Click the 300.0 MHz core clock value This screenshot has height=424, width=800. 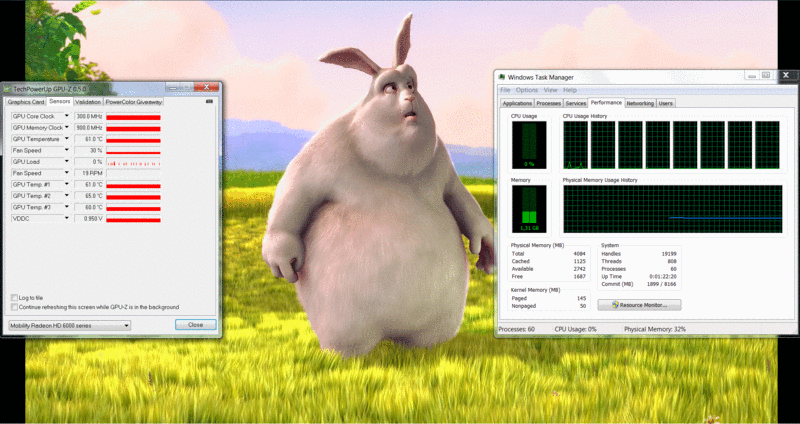tap(89, 117)
